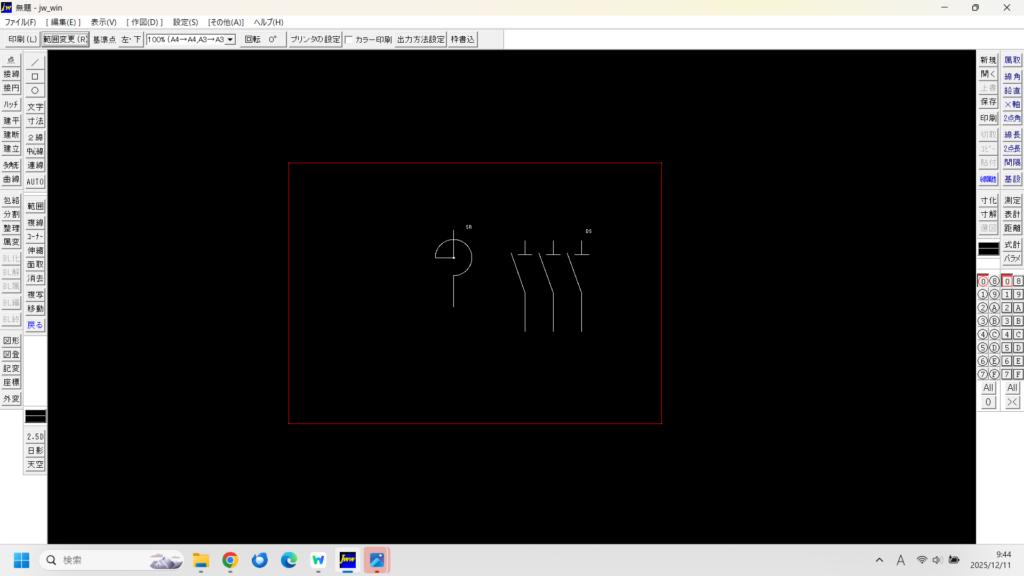Activate the 文字 text tool
1024x576 pixels.
pos(35,107)
